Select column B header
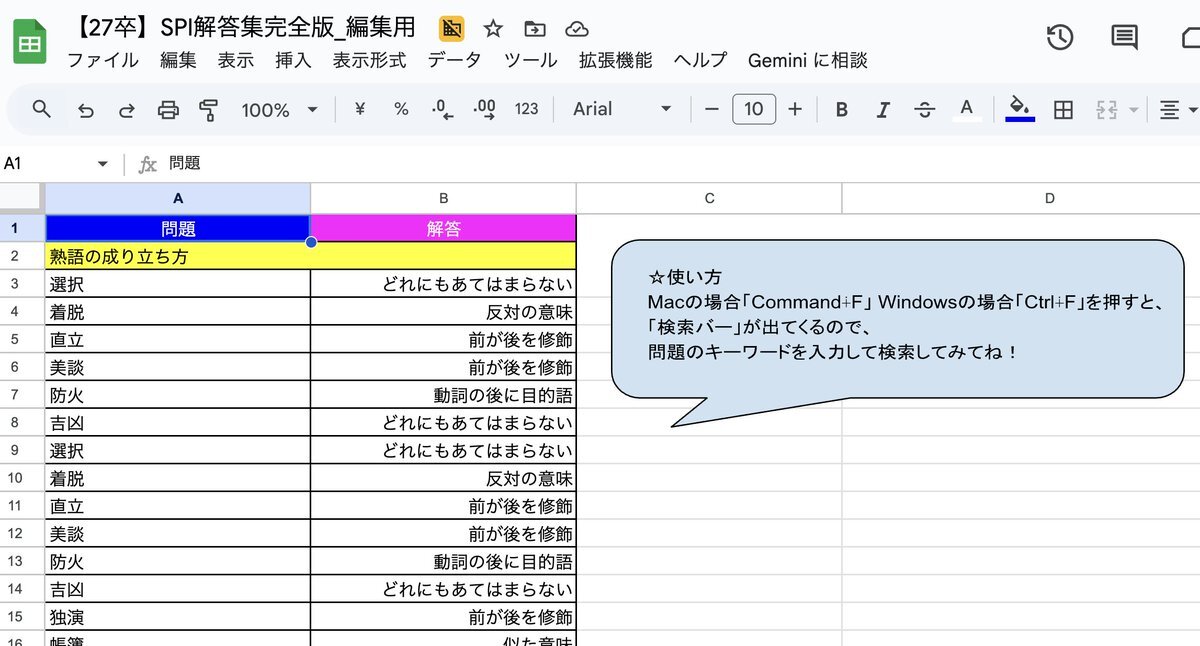1200x646 pixels. pos(443,198)
